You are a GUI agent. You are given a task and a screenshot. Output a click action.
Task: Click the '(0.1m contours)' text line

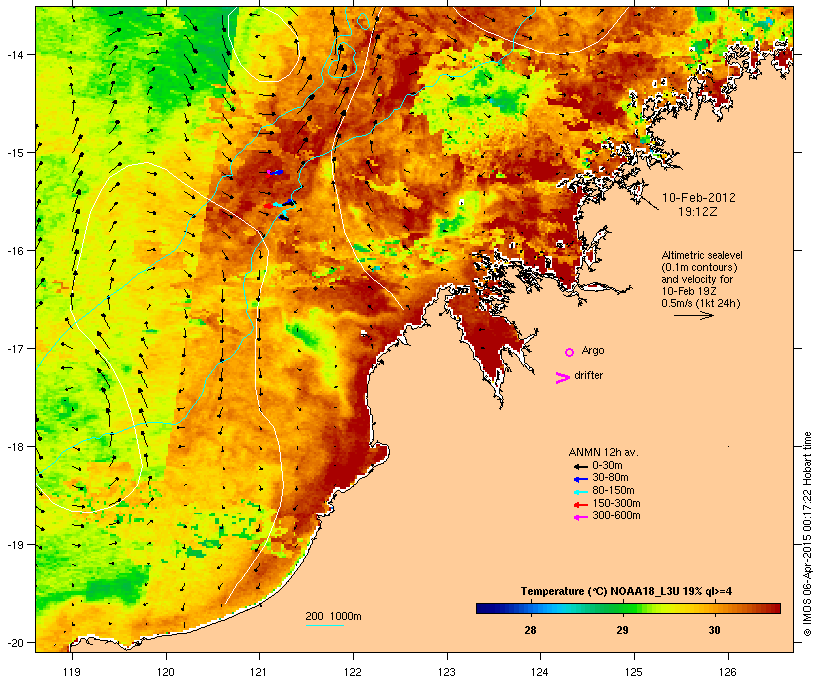pyautogui.click(x=699, y=267)
